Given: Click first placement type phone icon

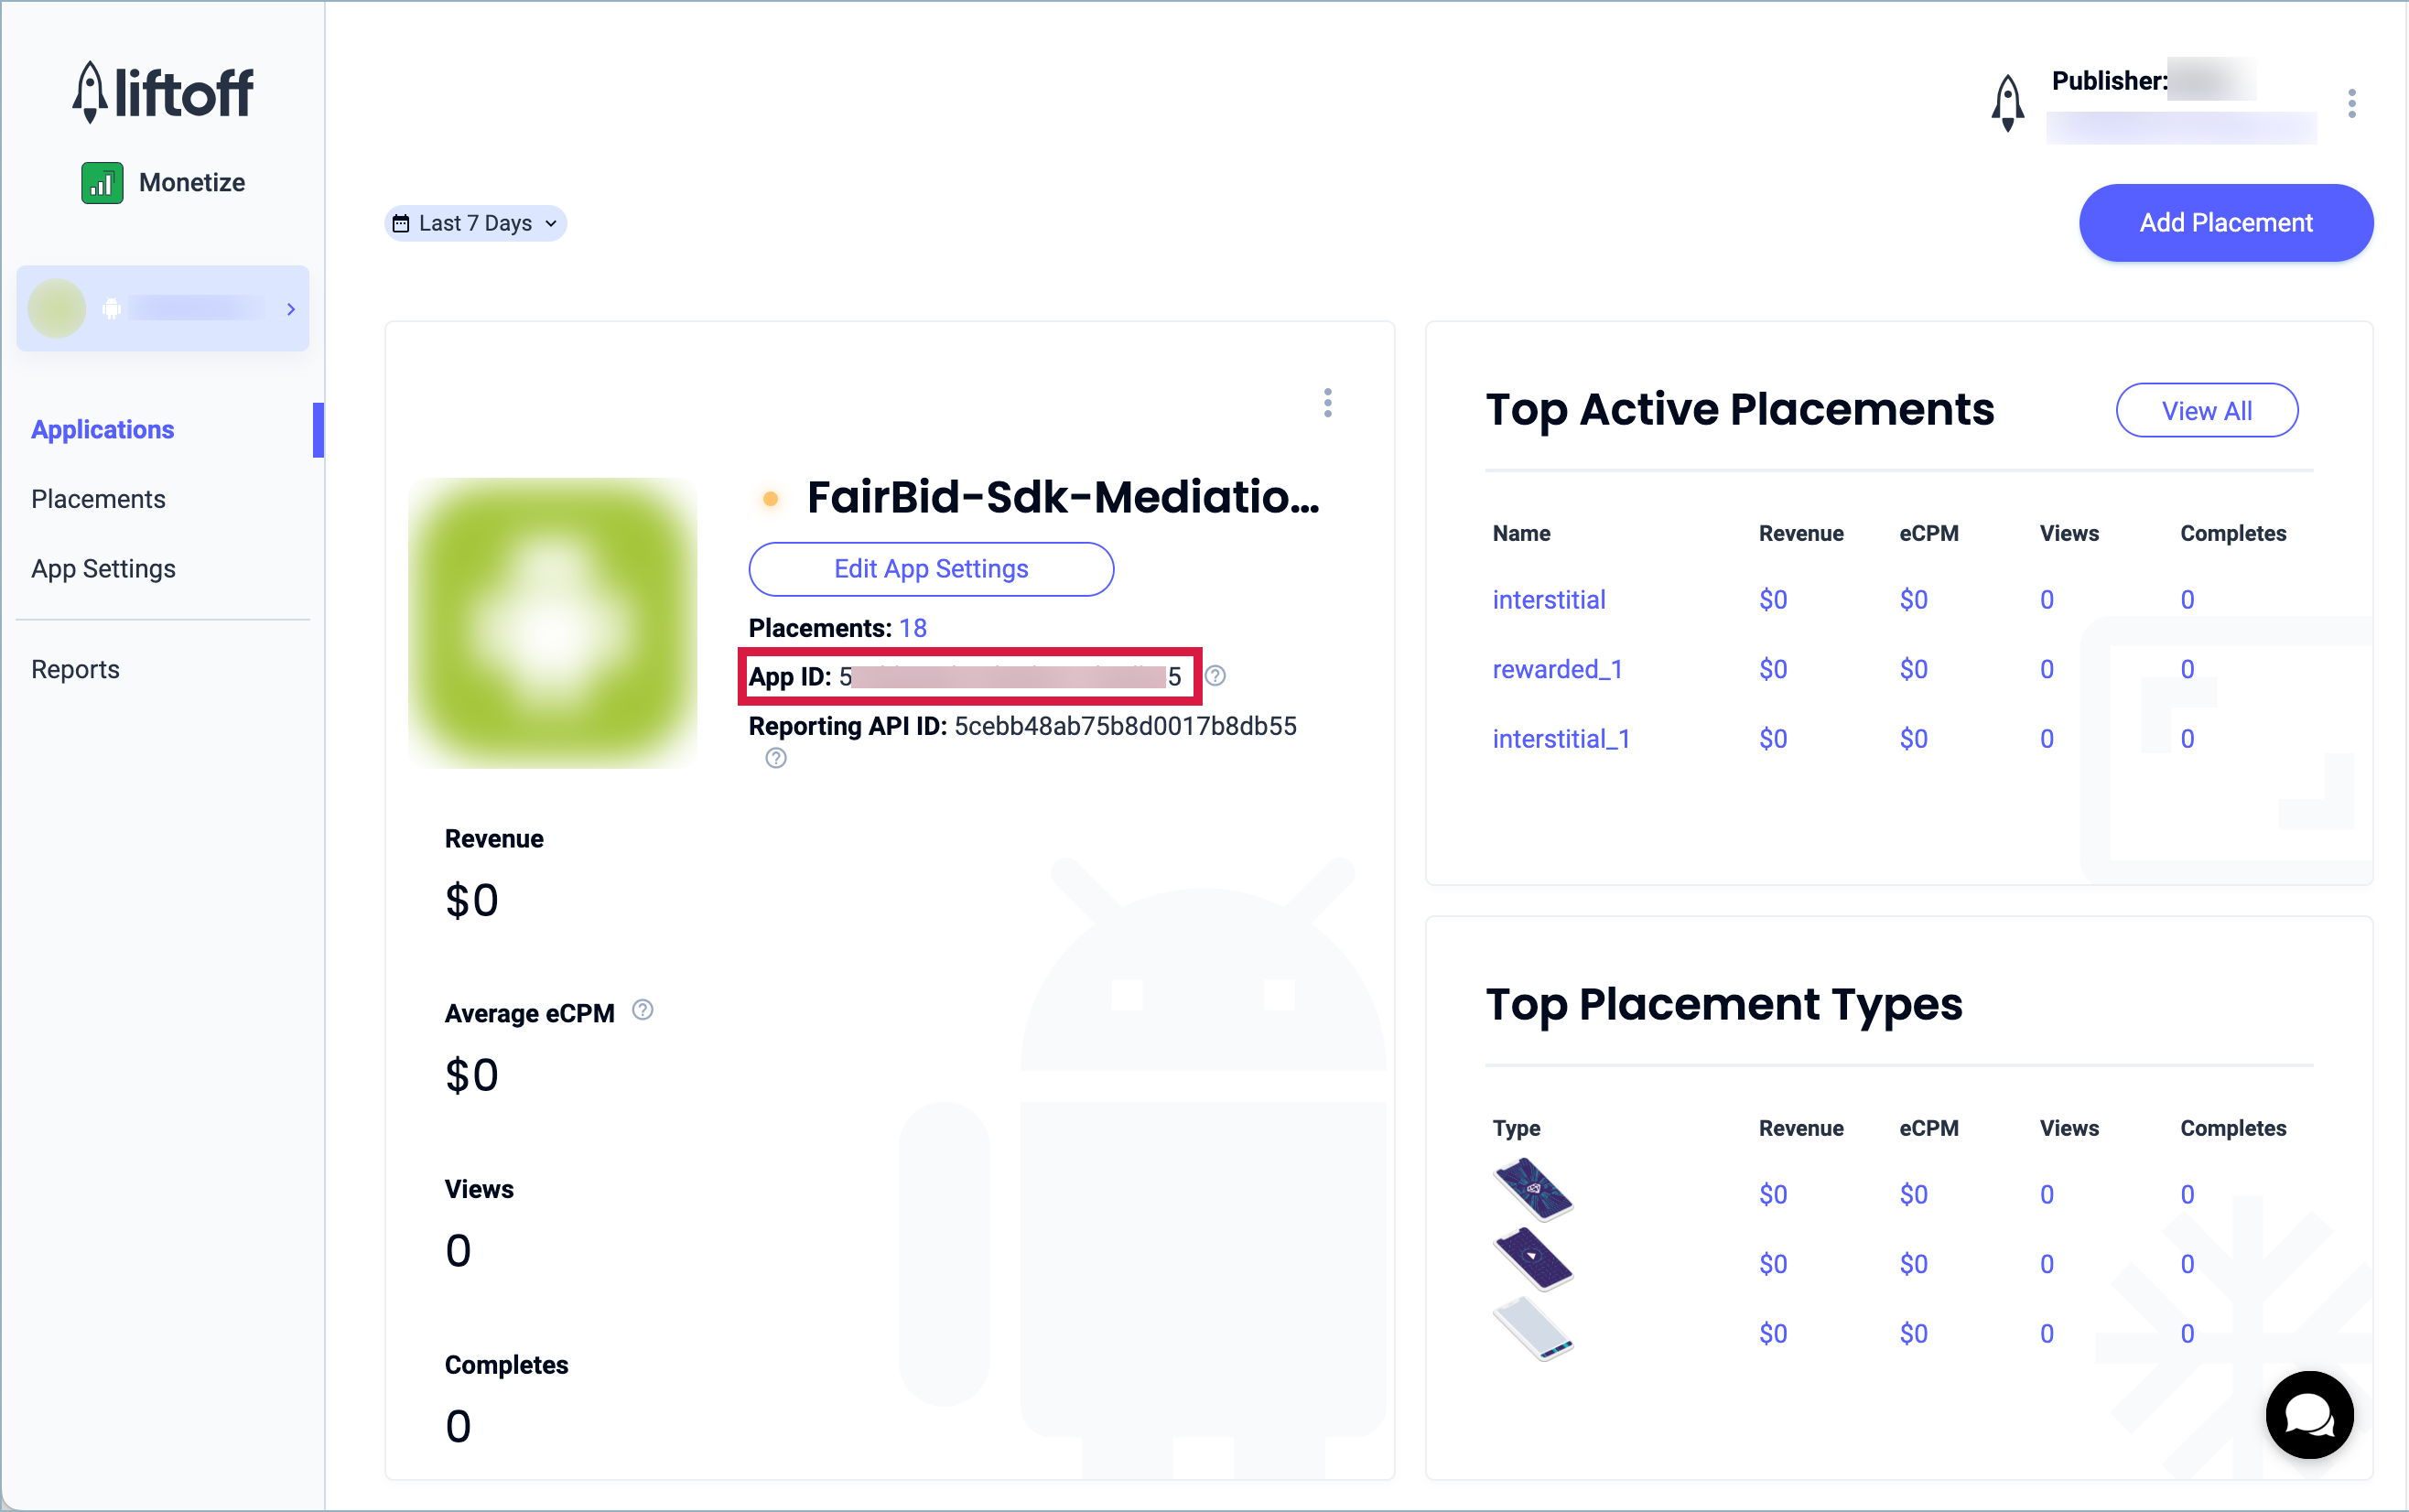Looking at the screenshot, I should 1533,1190.
